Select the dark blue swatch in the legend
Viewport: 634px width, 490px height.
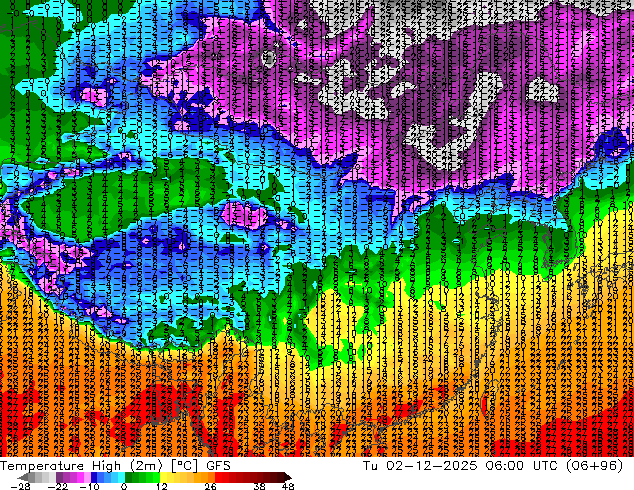[94, 477]
